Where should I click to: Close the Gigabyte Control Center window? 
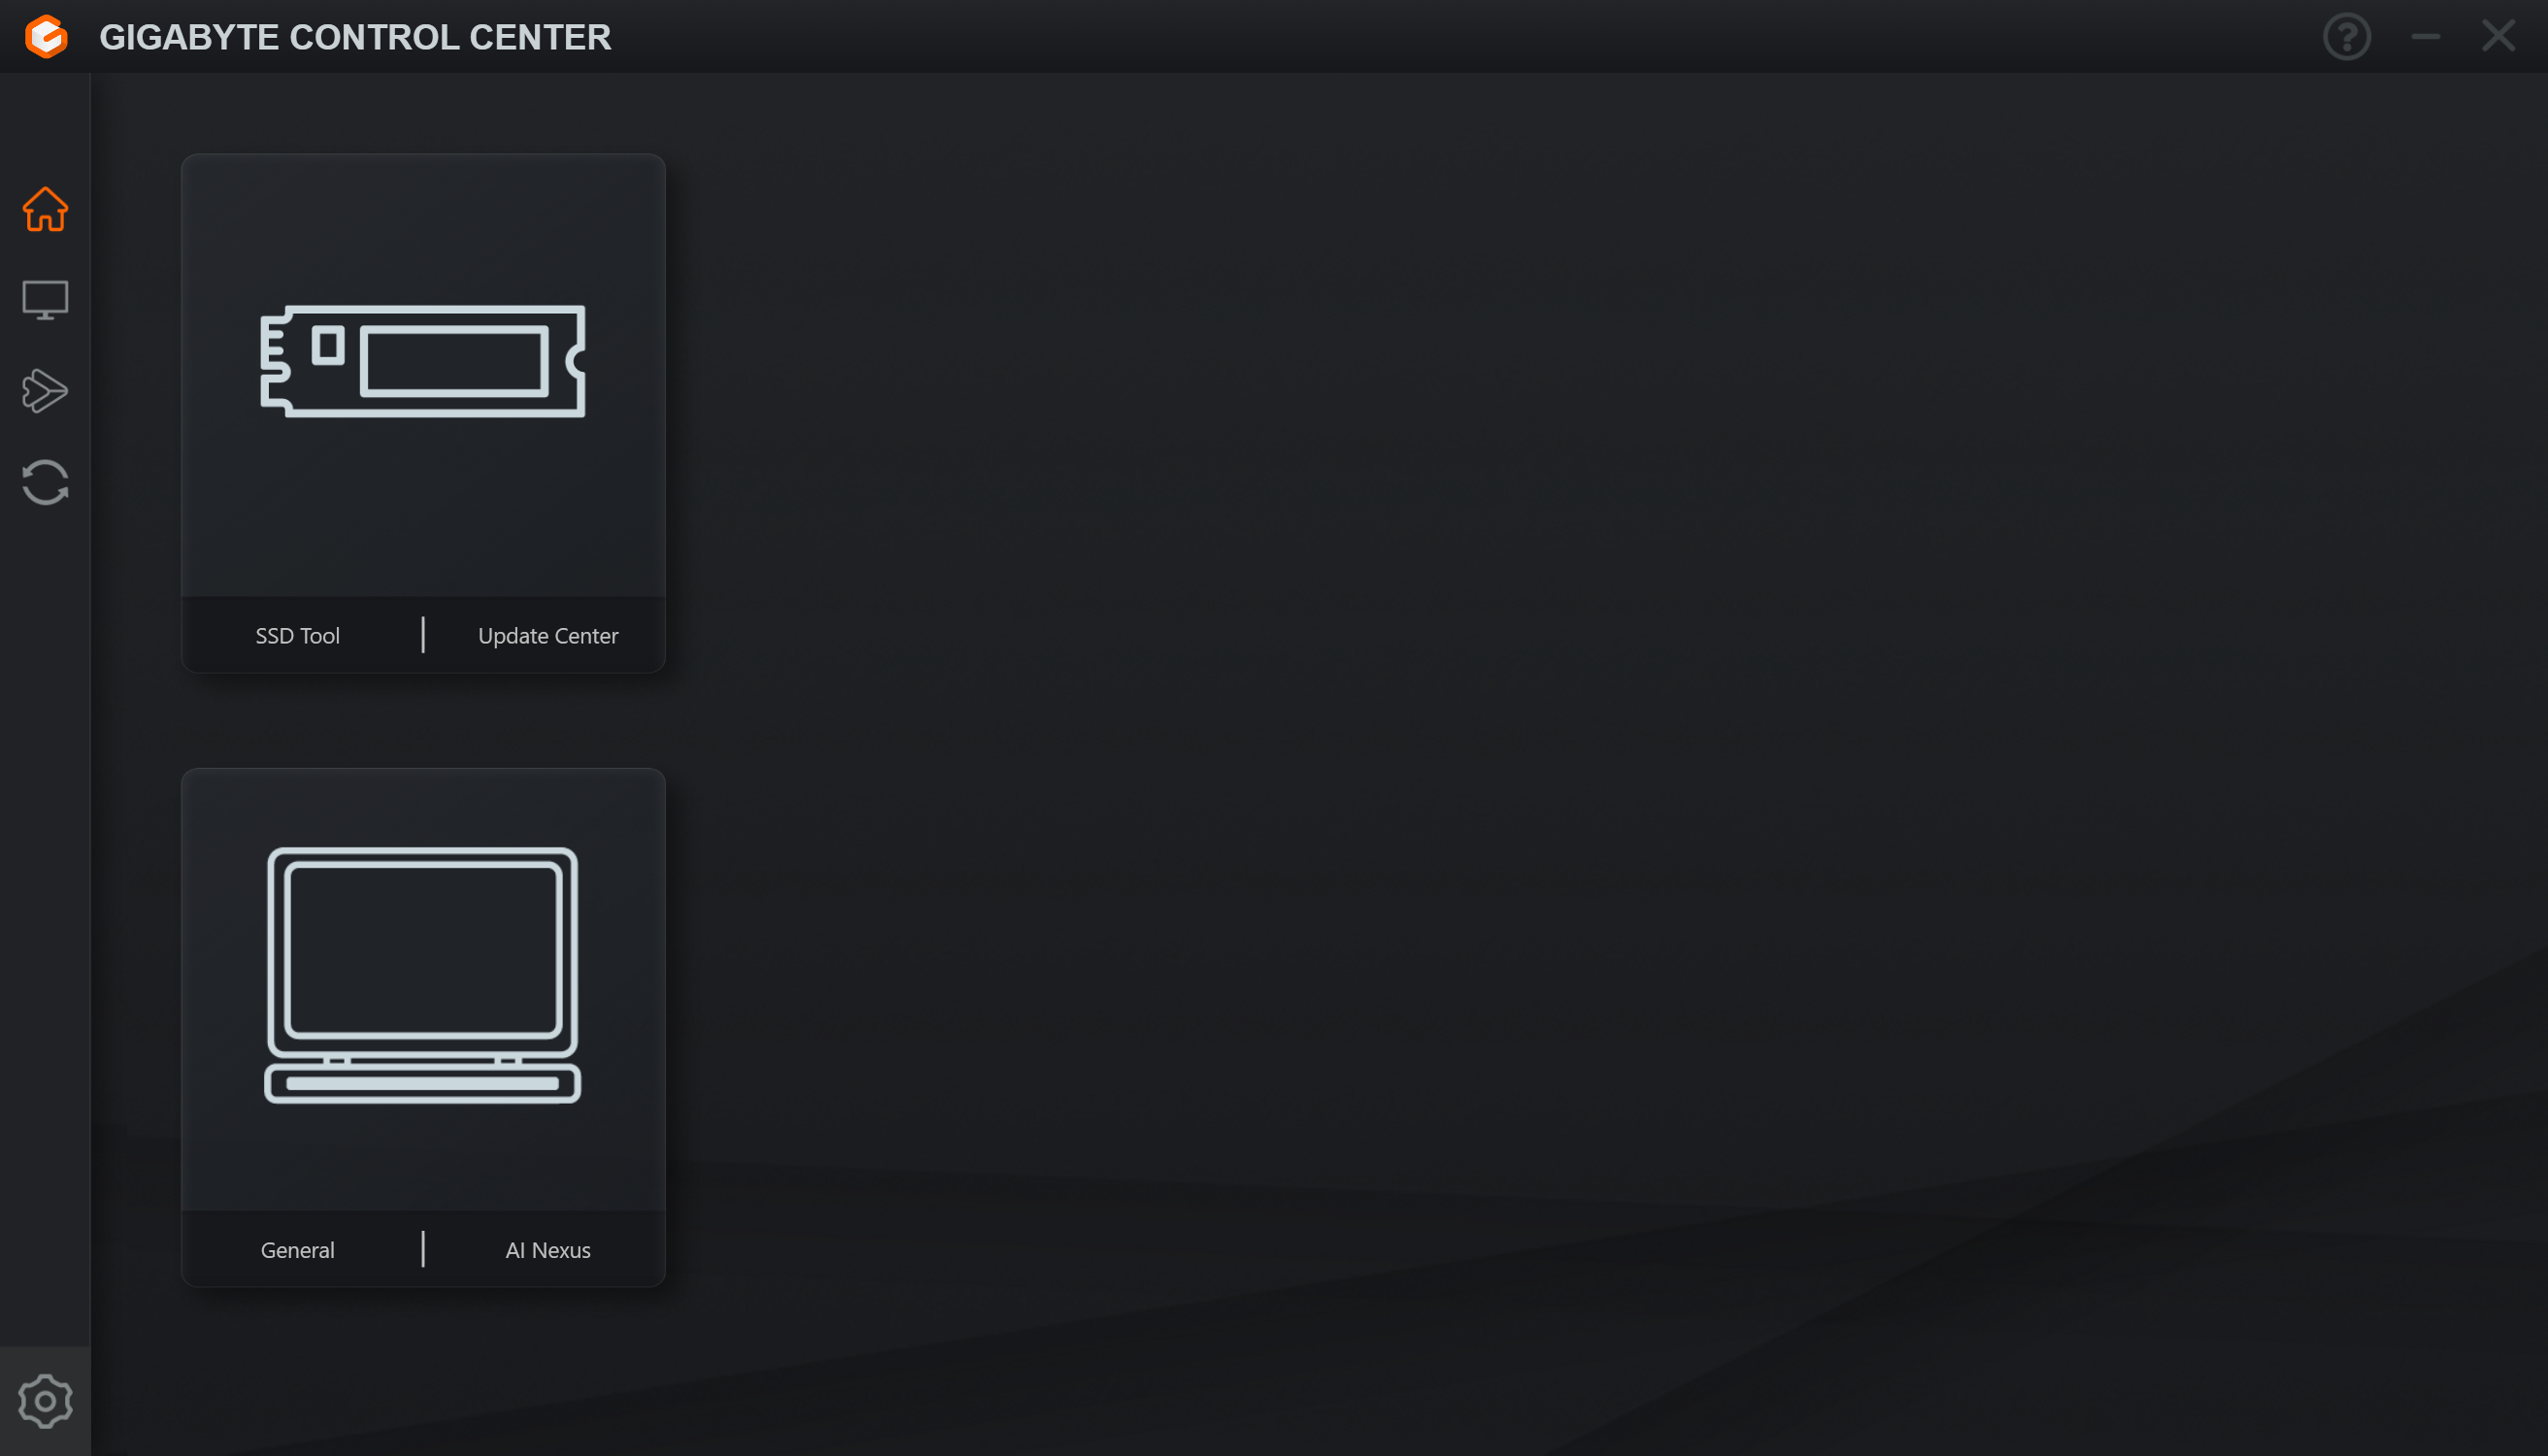(2498, 36)
